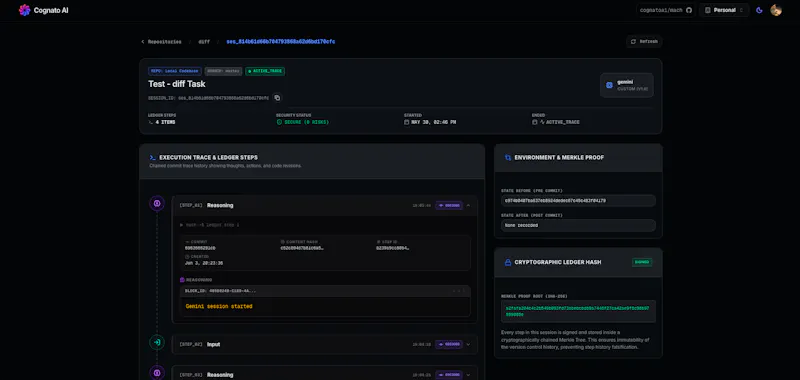Click the STEP_01 purple status badge
The image size is (800, 380).
point(449,206)
